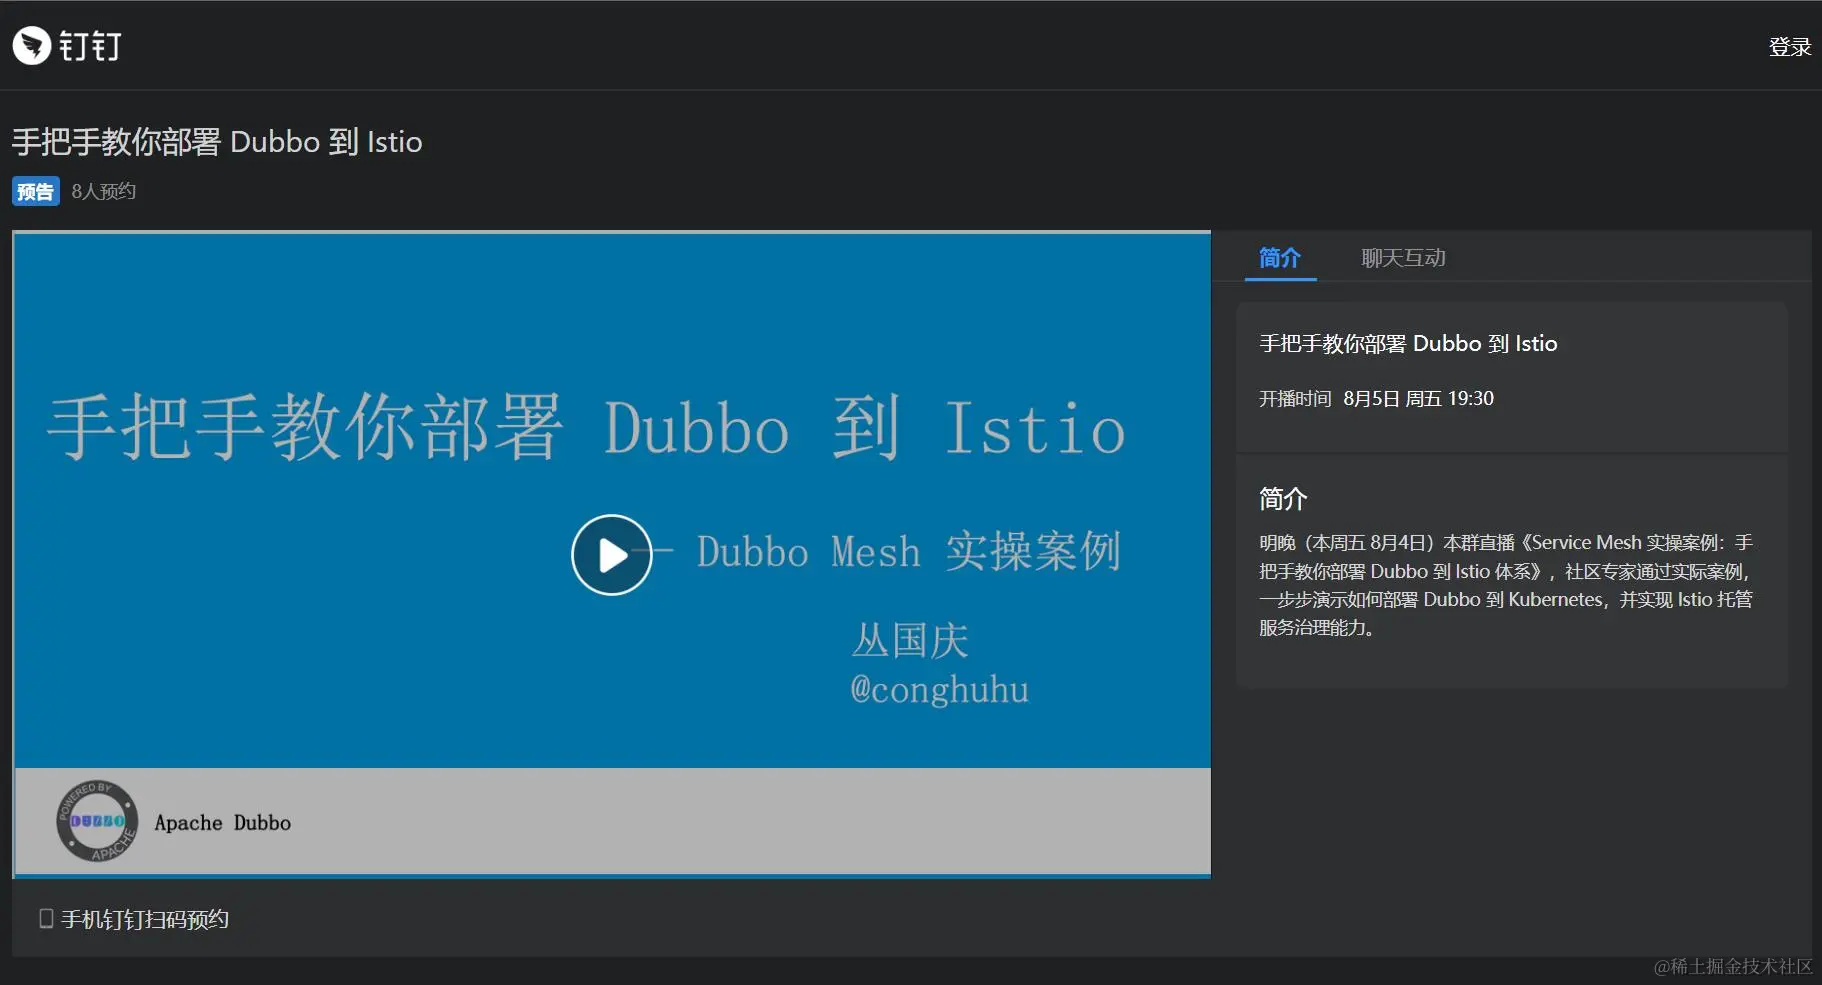Switch to the 聊天互动 tab

[1403, 258]
